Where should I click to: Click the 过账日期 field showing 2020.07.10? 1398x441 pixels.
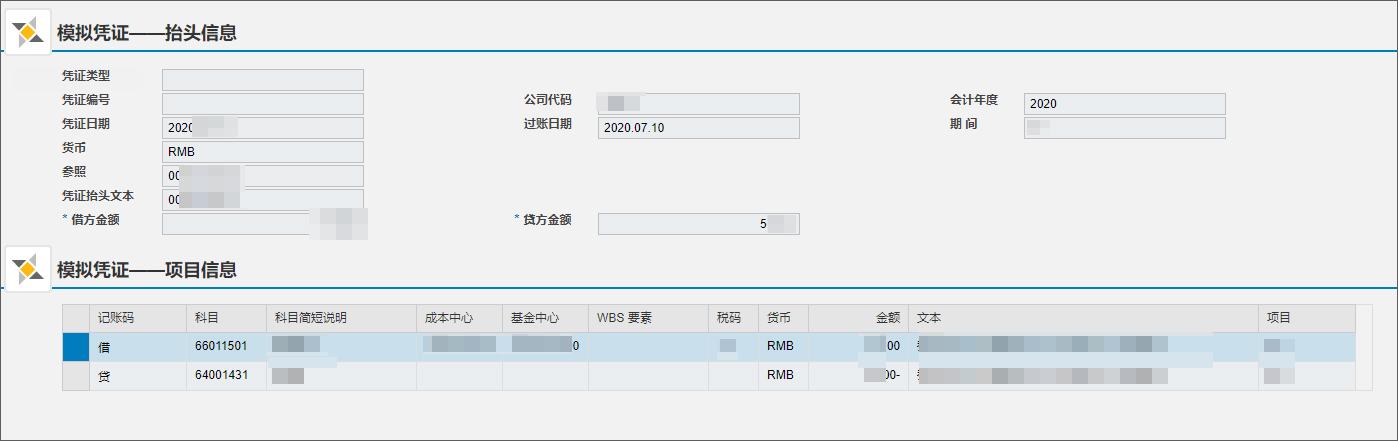[698, 128]
